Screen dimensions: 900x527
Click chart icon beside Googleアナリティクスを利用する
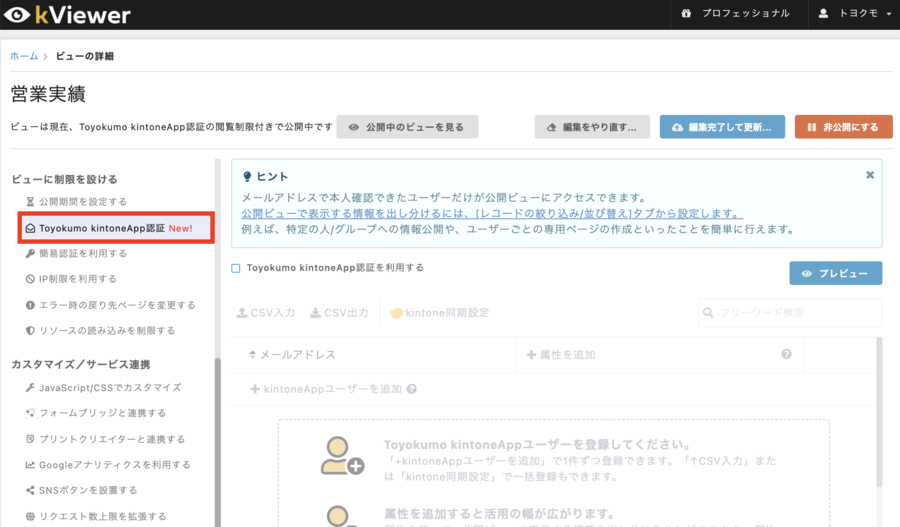(x=30, y=464)
